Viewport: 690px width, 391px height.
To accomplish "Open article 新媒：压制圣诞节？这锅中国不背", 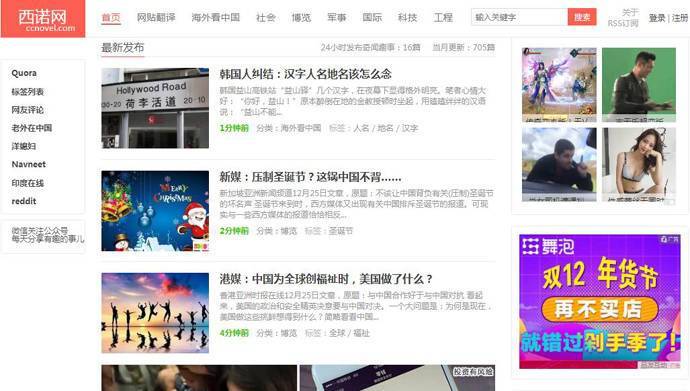I will pyautogui.click(x=310, y=177).
